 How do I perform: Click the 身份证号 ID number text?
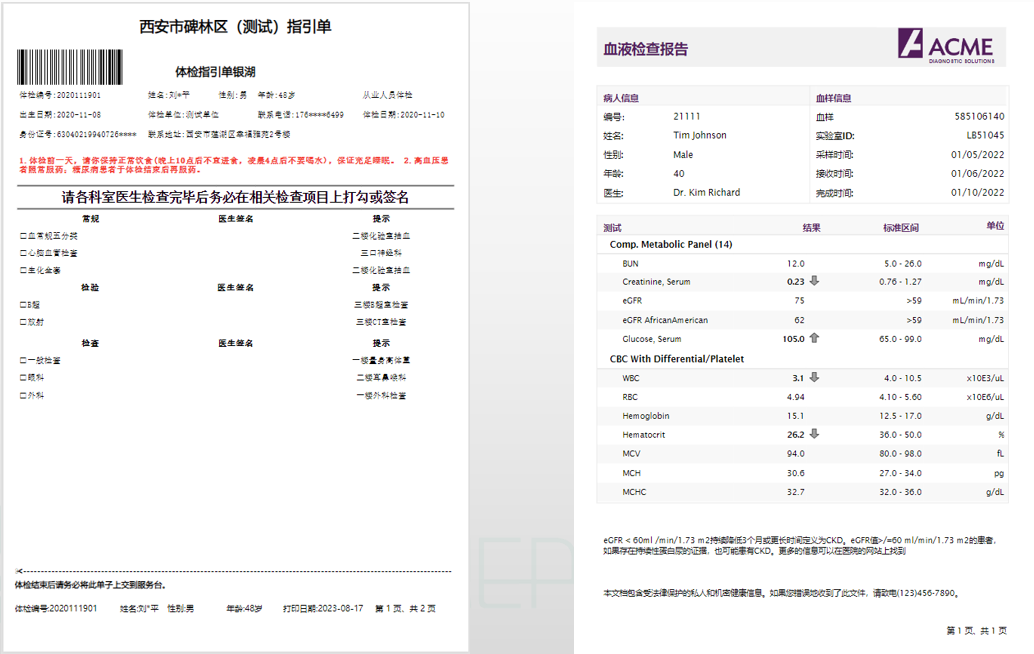click(x=78, y=134)
